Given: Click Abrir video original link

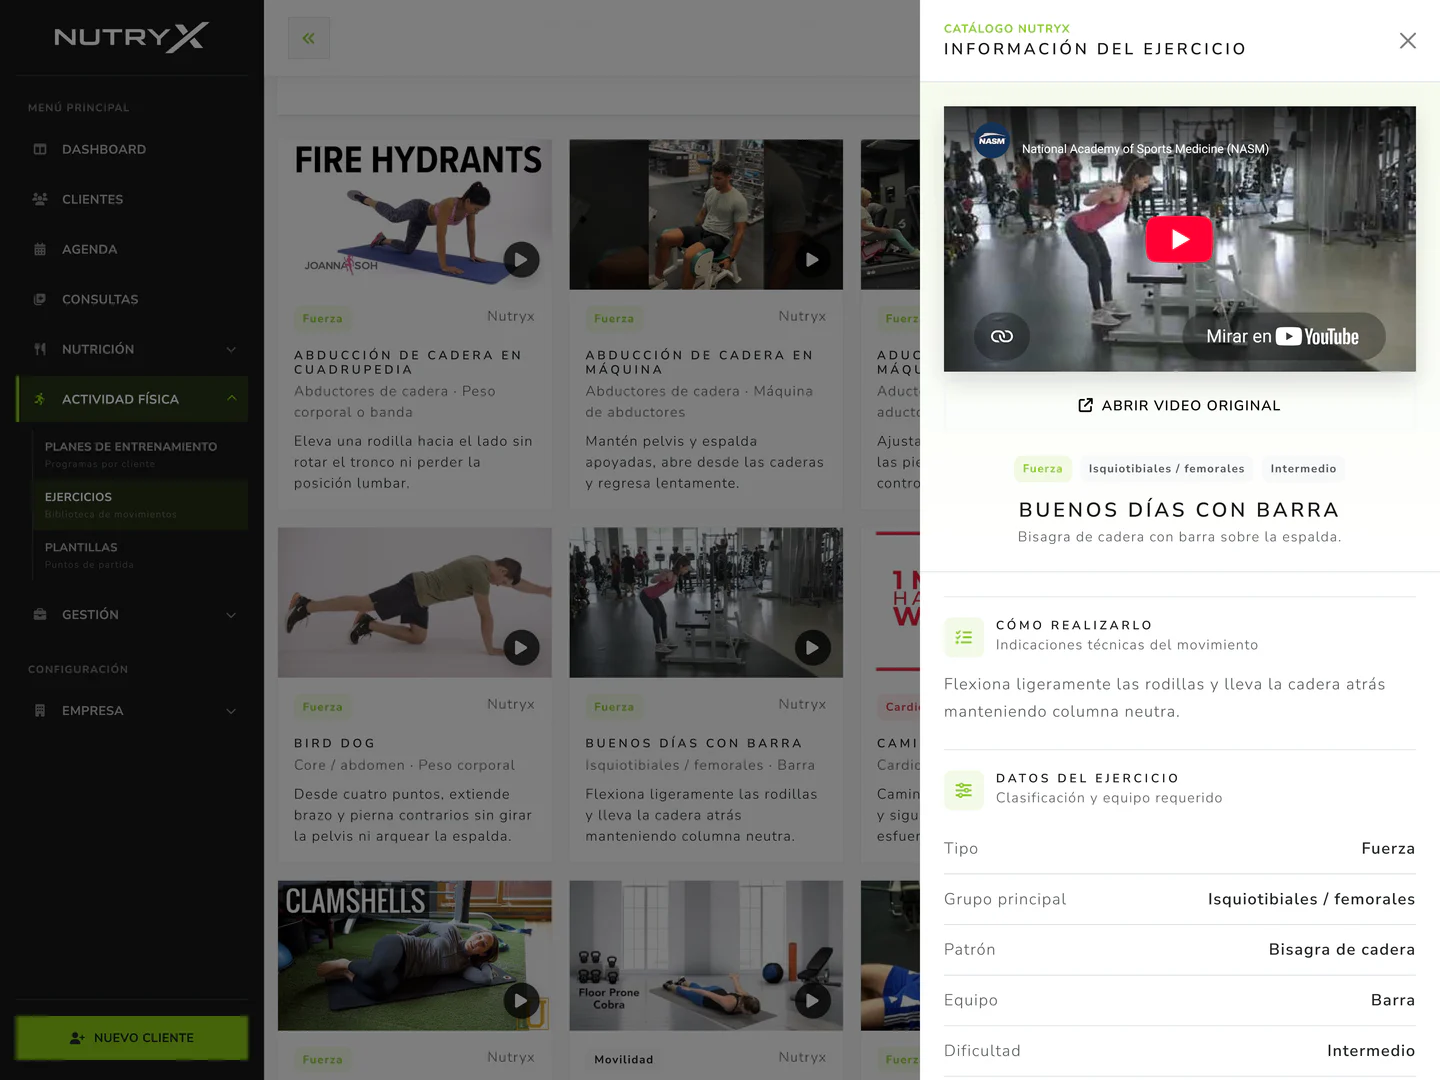Looking at the screenshot, I should tap(1179, 405).
